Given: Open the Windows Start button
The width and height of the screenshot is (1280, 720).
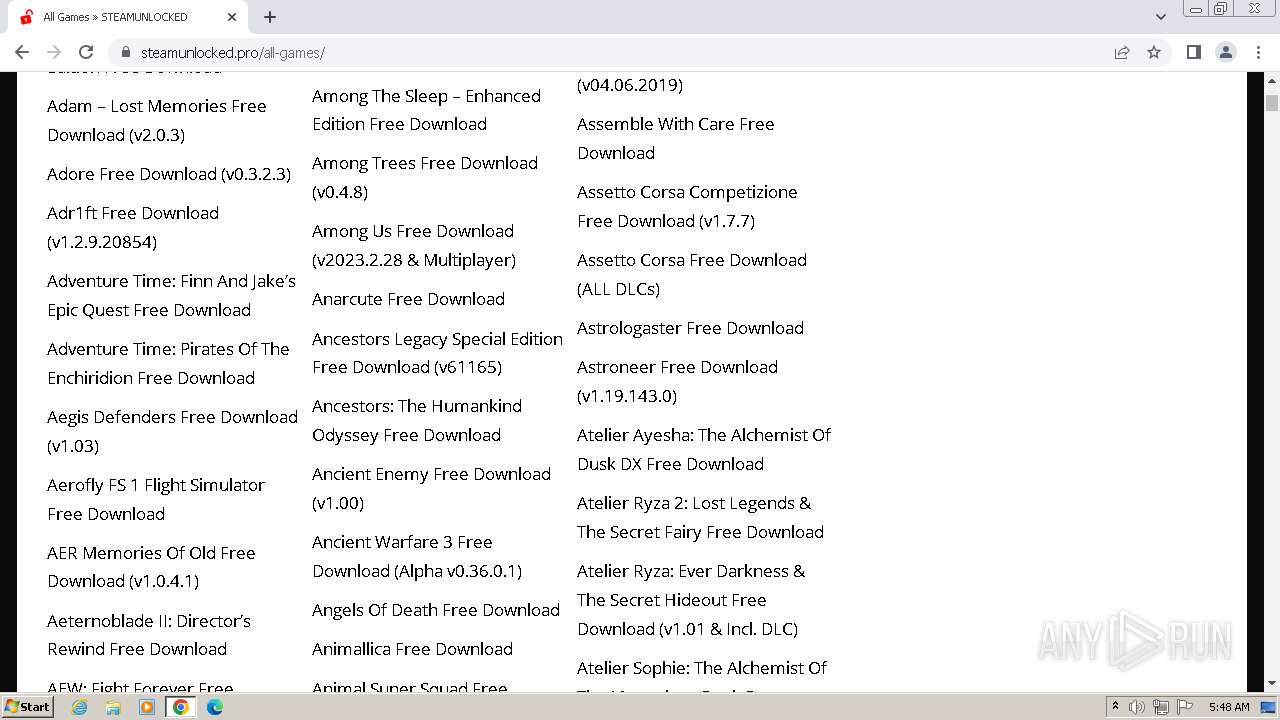Looking at the screenshot, I should click(x=27, y=707).
